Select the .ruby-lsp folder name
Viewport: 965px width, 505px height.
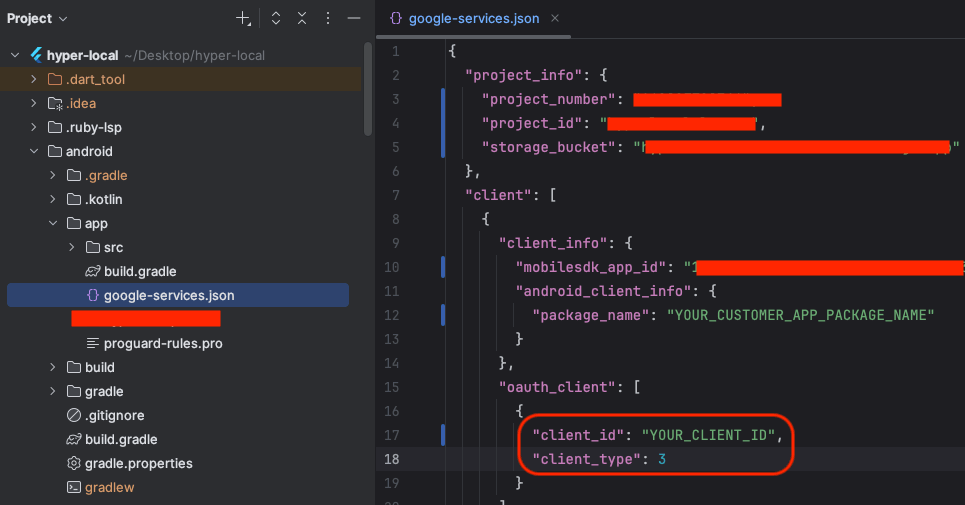[94, 127]
